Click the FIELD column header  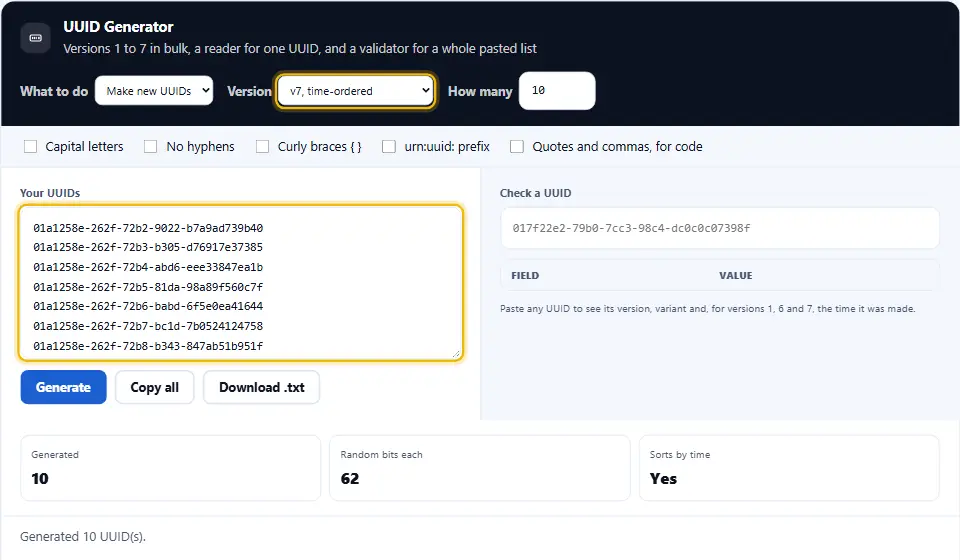[x=525, y=275]
